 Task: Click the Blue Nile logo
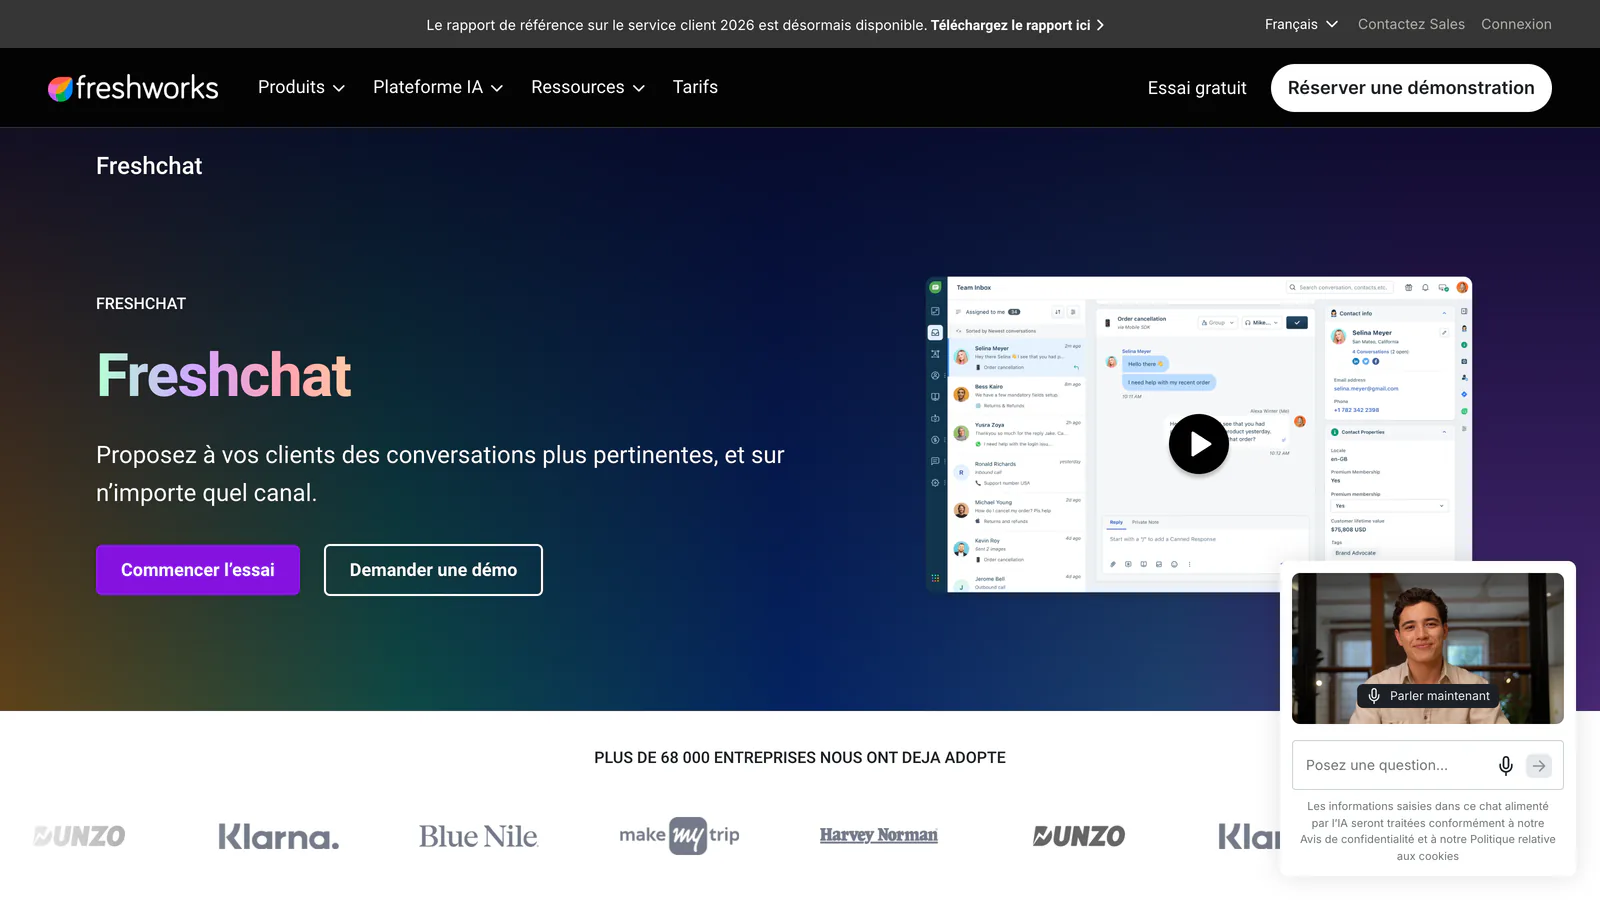pyautogui.click(x=478, y=836)
